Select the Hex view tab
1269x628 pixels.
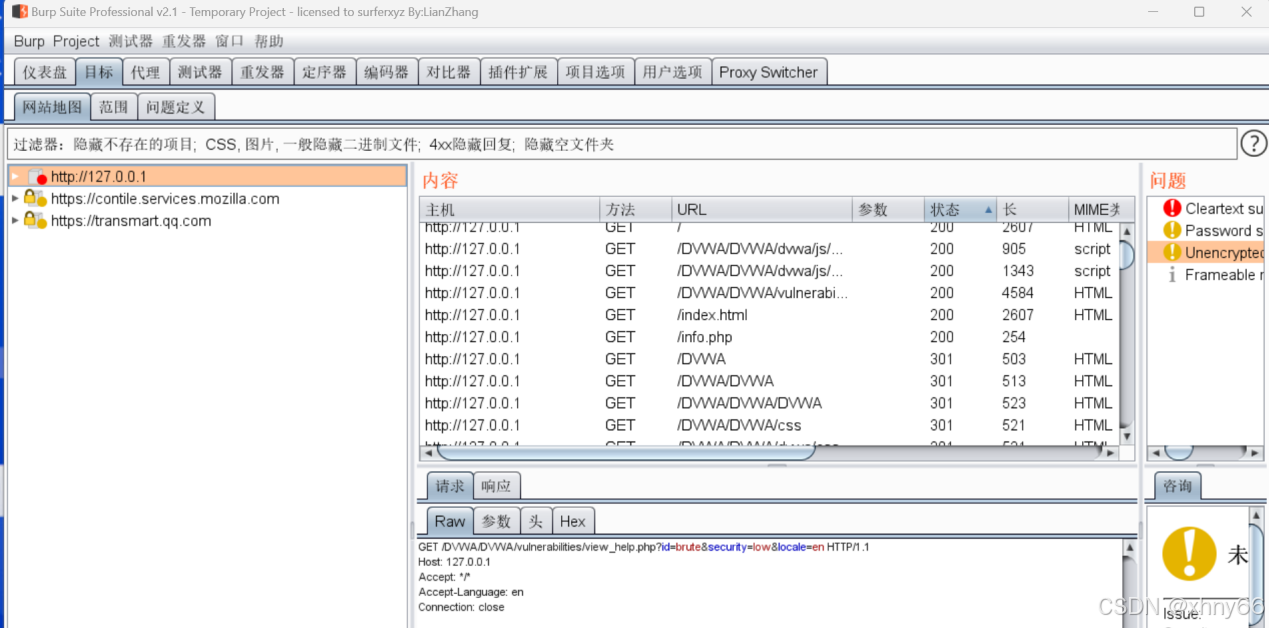573,521
